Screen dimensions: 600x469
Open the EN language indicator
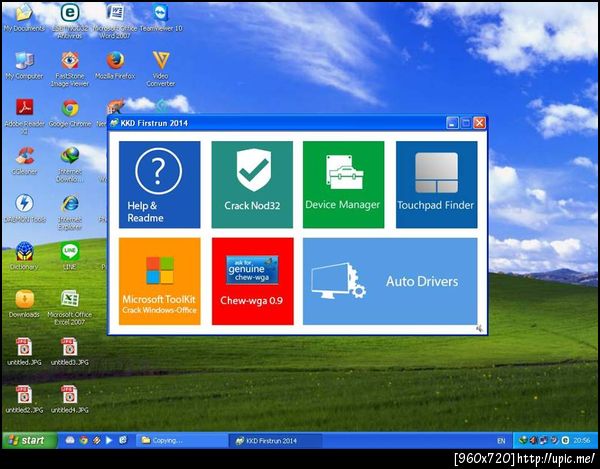point(501,441)
